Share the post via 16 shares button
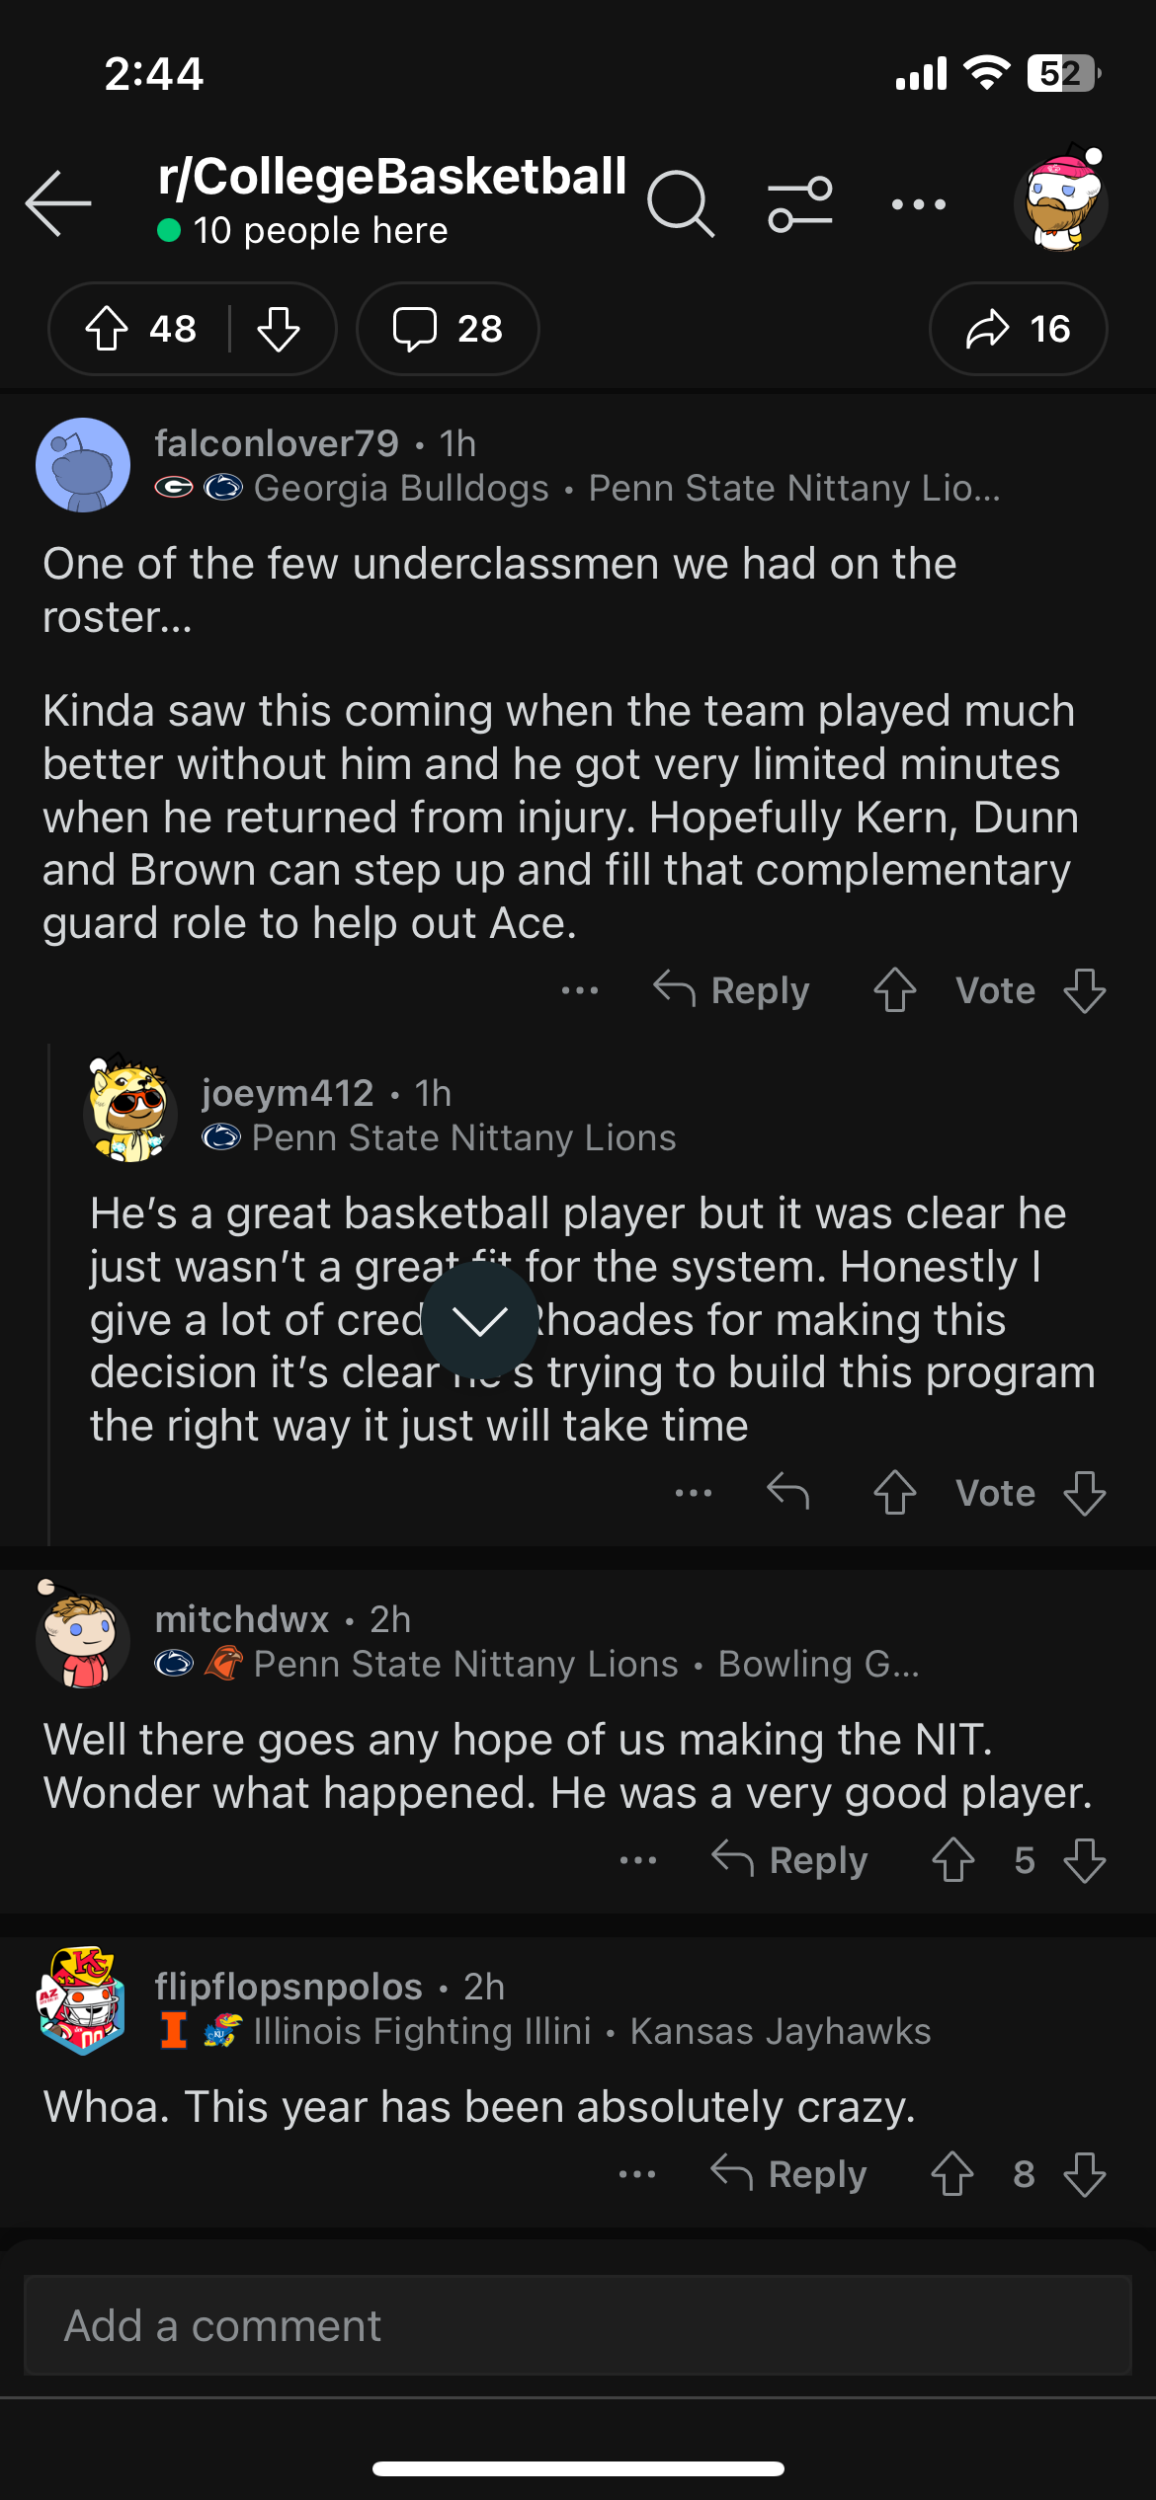The height and width of the screenshot is (2500, 1156). point(1018,329)
